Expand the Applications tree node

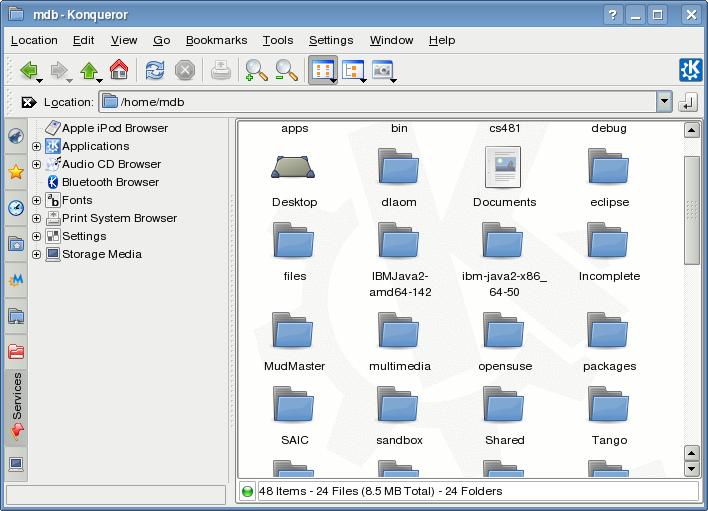(x=37, y=146)
